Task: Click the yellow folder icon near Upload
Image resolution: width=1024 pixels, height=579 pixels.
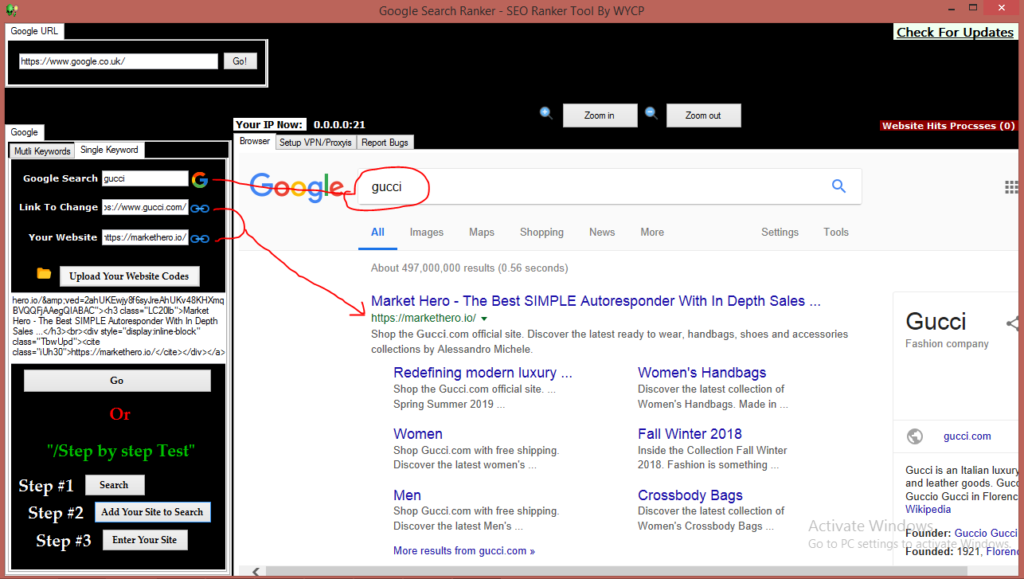Action: point(44,274)
